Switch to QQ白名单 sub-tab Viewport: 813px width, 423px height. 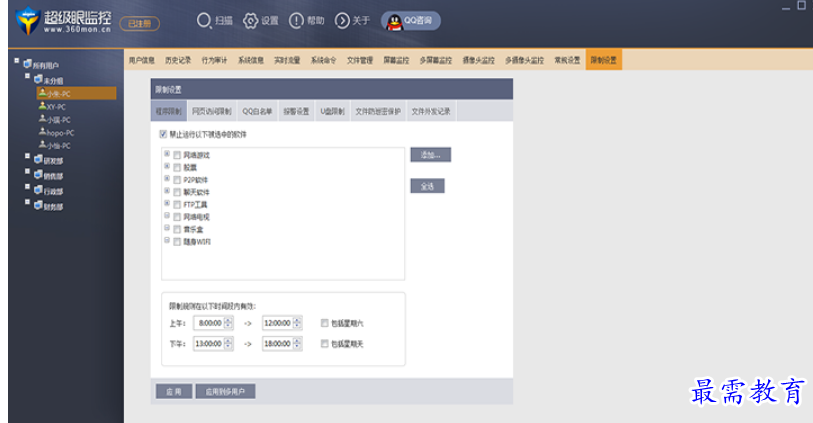pos(257,111)
